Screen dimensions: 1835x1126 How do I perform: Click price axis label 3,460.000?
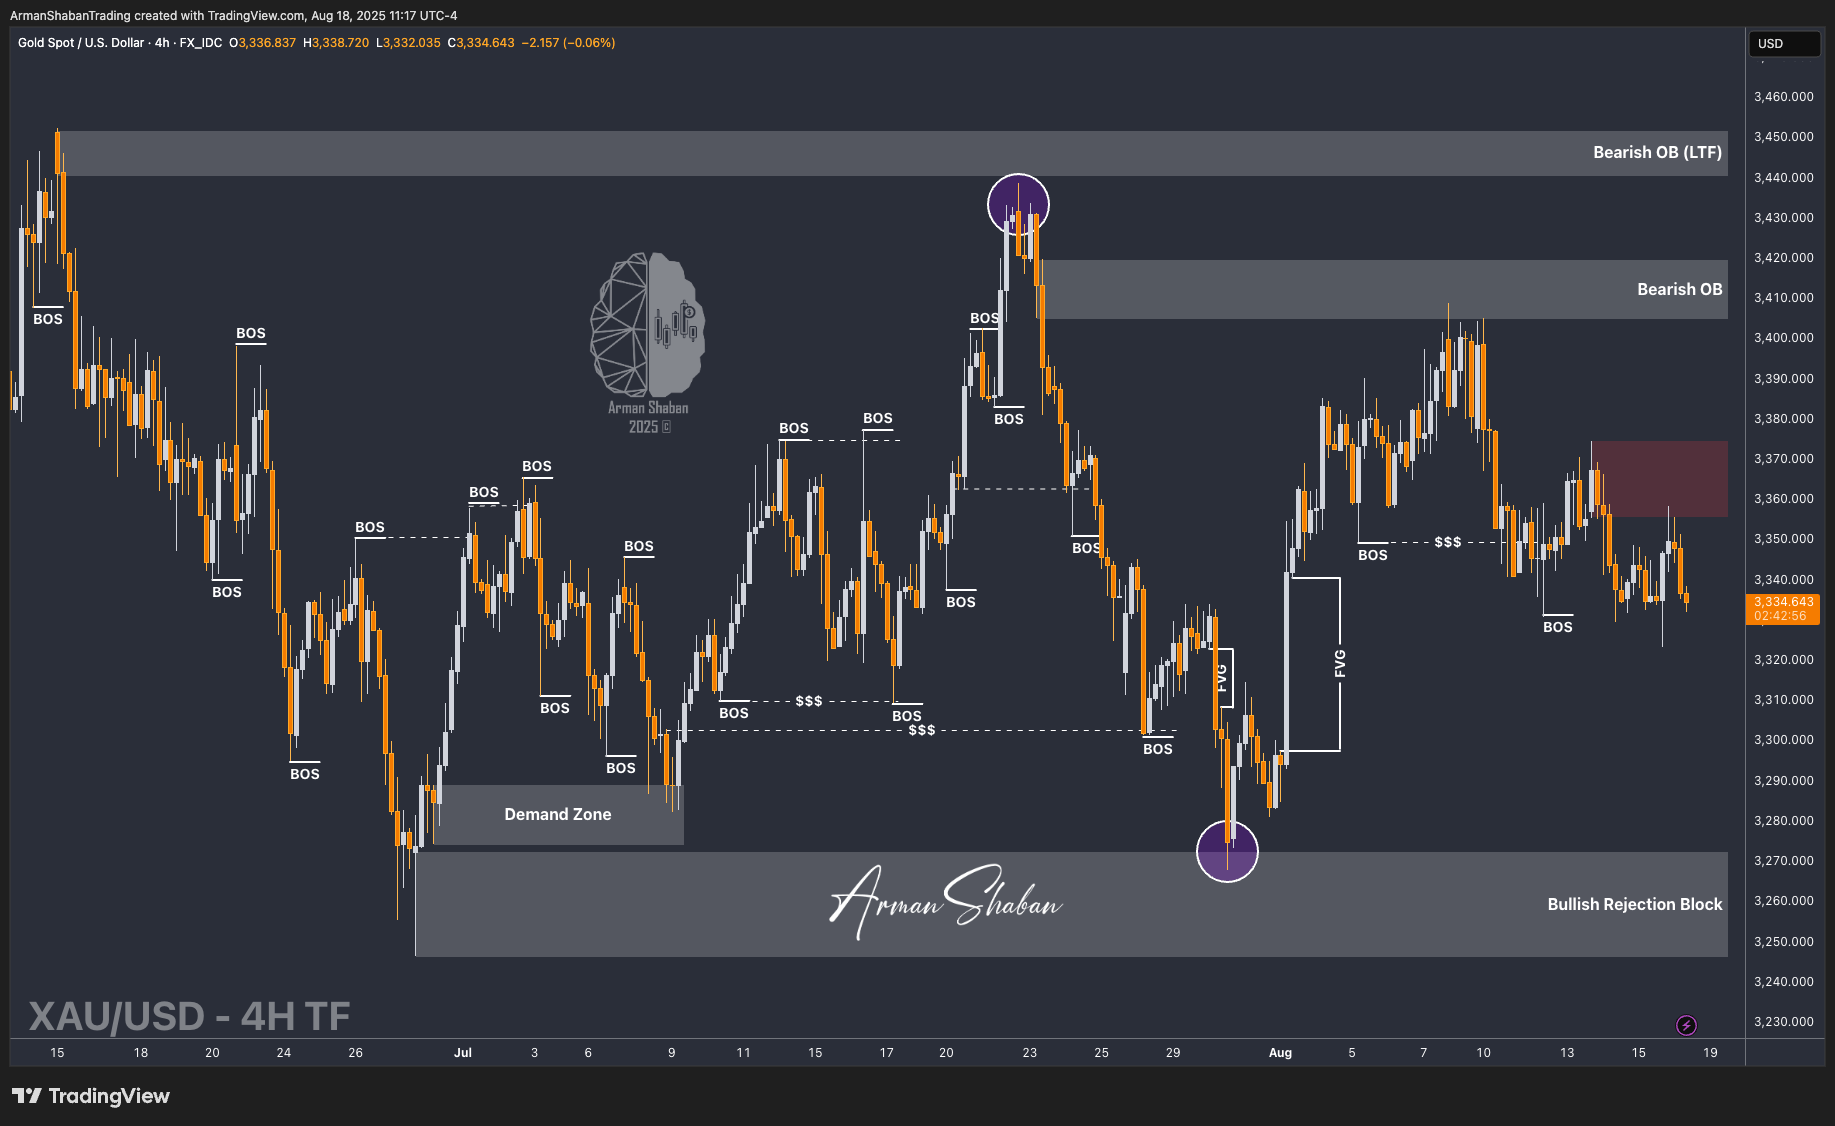pos(1783,97)
